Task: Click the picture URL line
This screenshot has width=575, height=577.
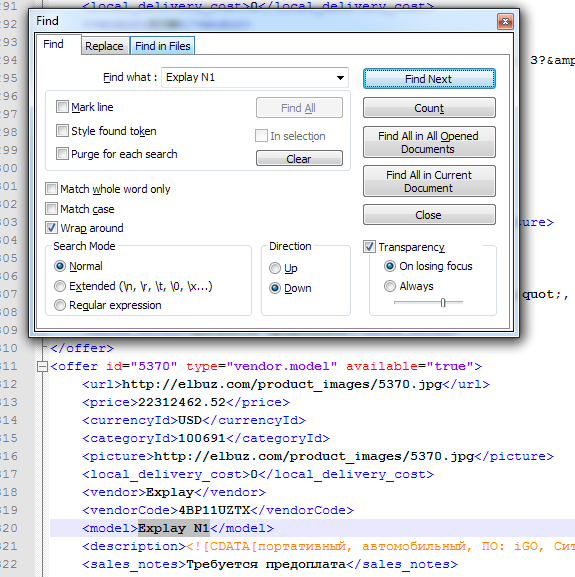Action: (318, 456)
